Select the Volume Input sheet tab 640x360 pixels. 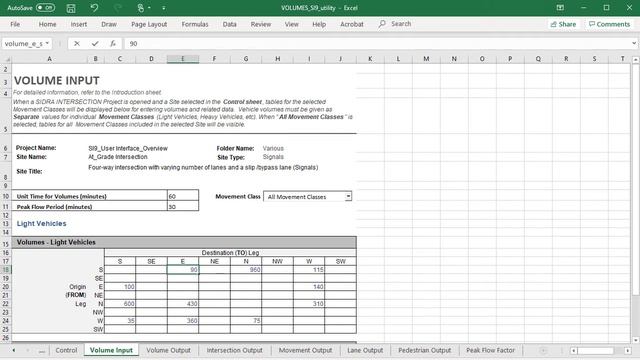pyautogui.click(x=111, y=350)
